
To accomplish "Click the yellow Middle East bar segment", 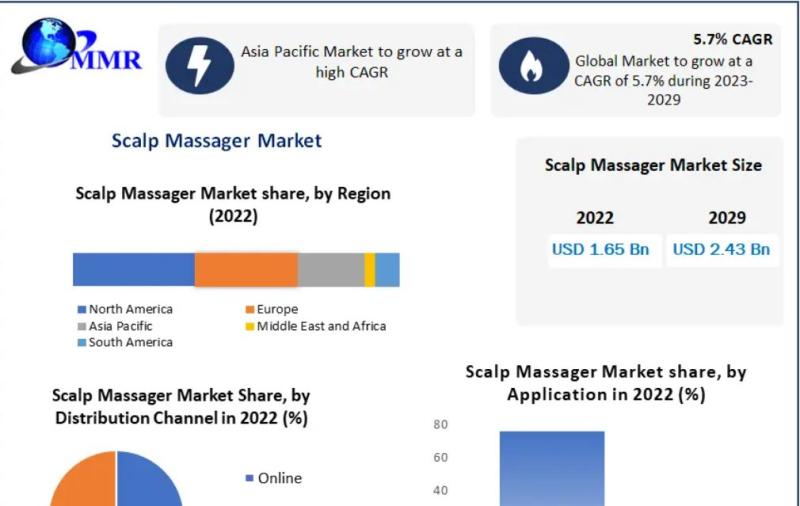I will tap(370, 269).
